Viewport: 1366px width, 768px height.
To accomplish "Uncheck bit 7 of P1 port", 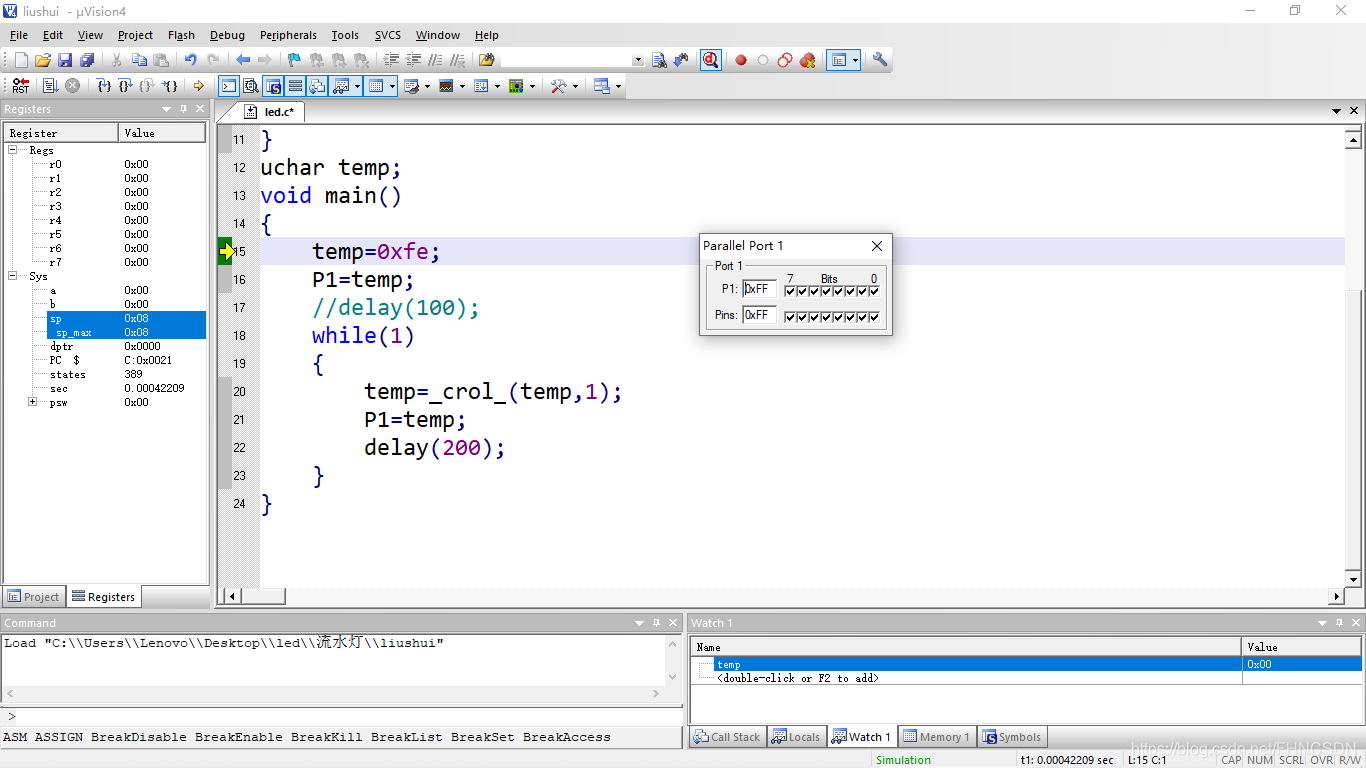I will 790,291.
